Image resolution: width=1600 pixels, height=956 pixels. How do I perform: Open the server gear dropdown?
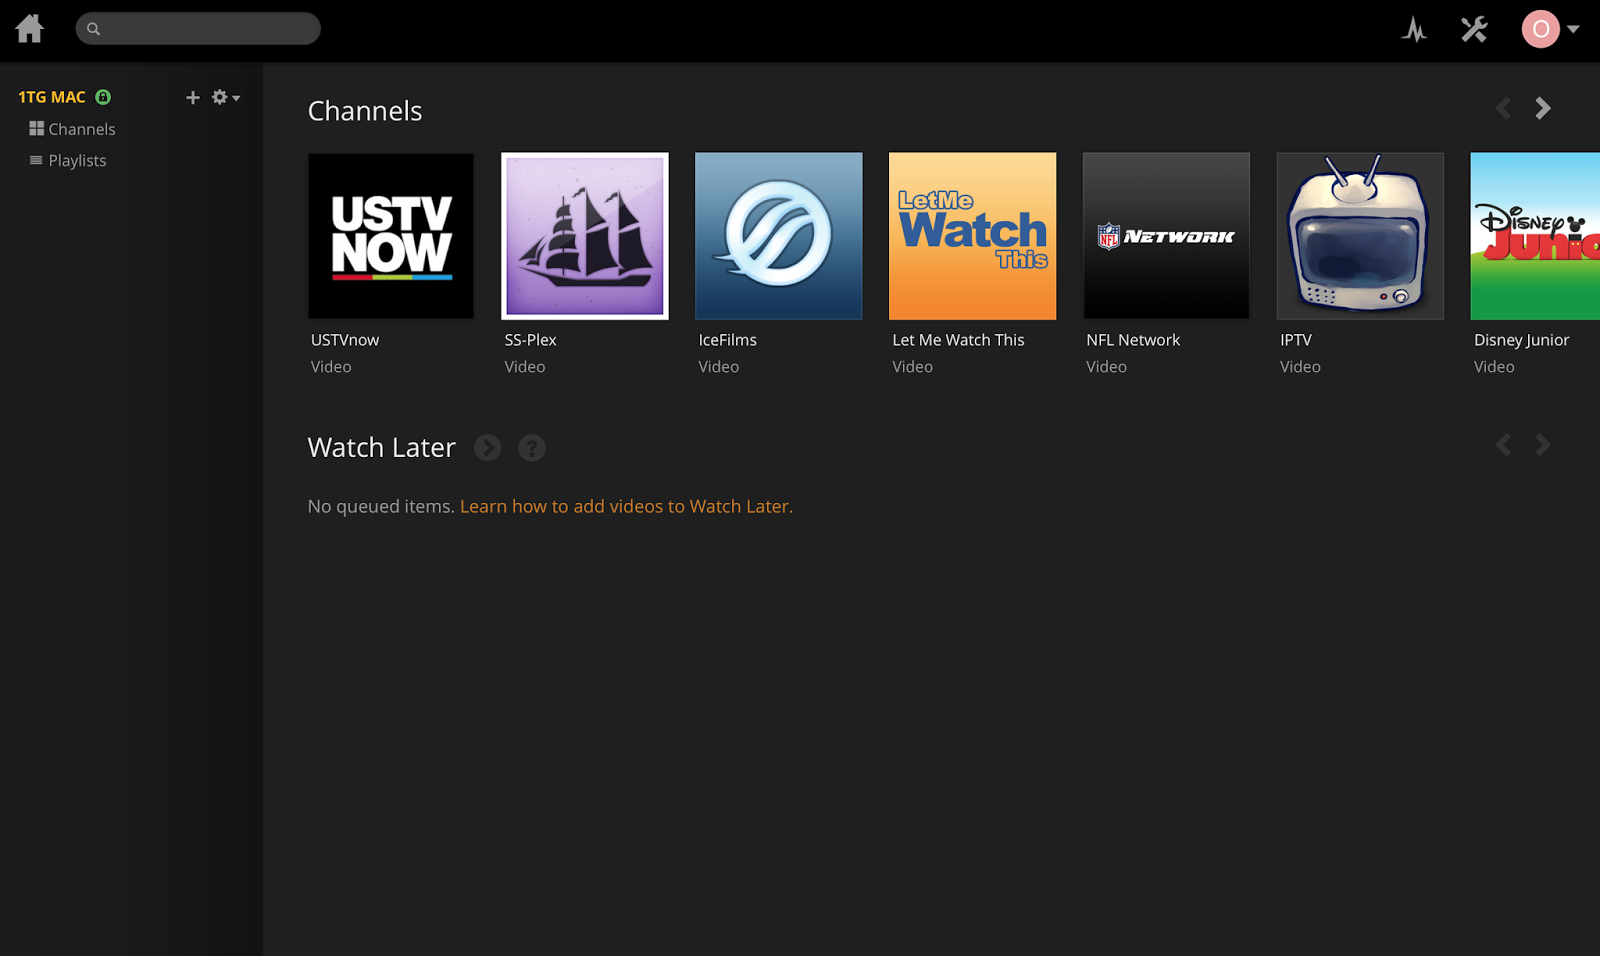tap(226, 97)
